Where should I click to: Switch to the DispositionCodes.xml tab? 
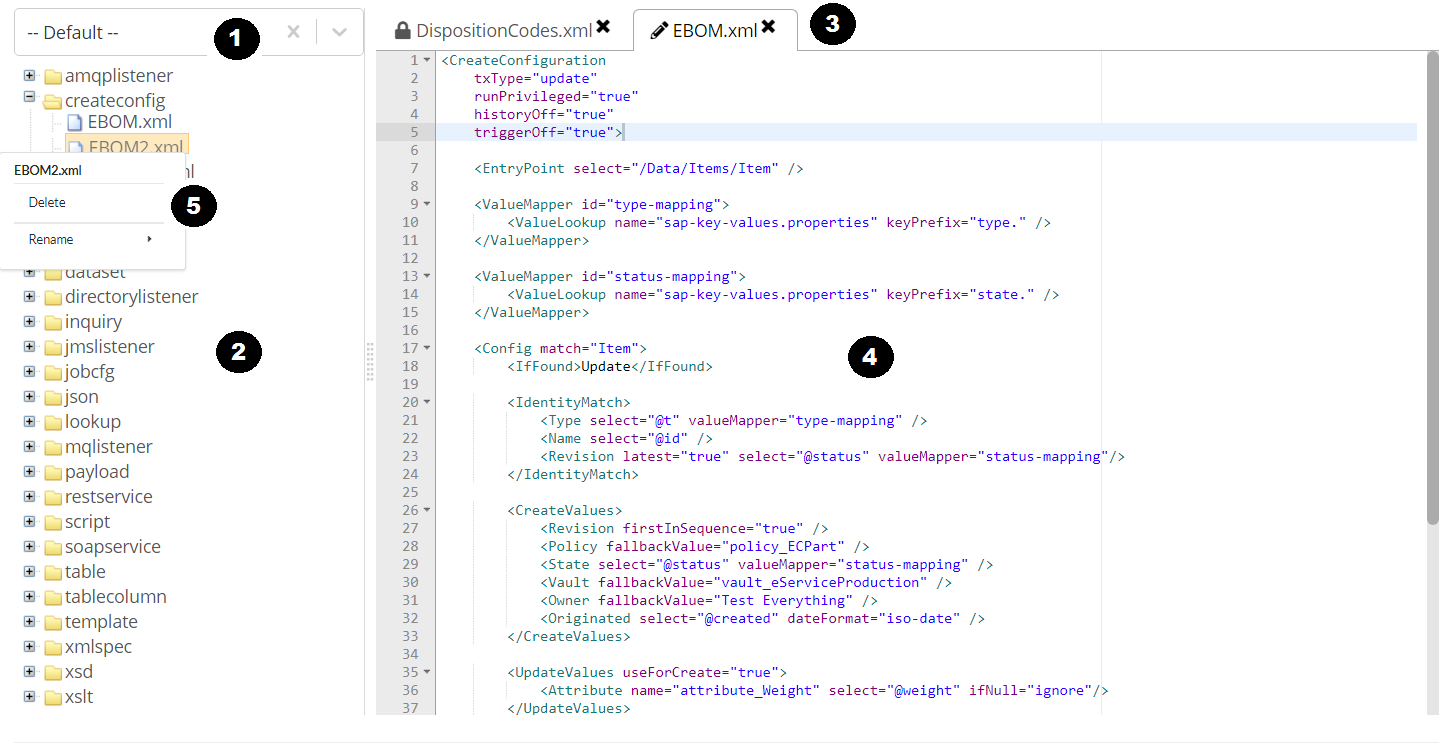point(503,30)
